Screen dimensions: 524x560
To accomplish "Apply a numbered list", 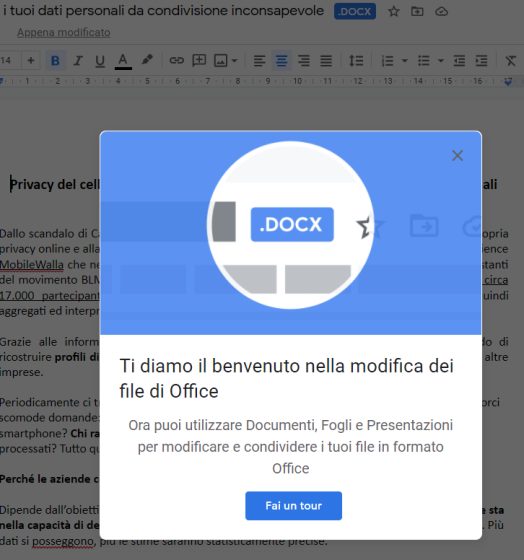I will (387, 60).
